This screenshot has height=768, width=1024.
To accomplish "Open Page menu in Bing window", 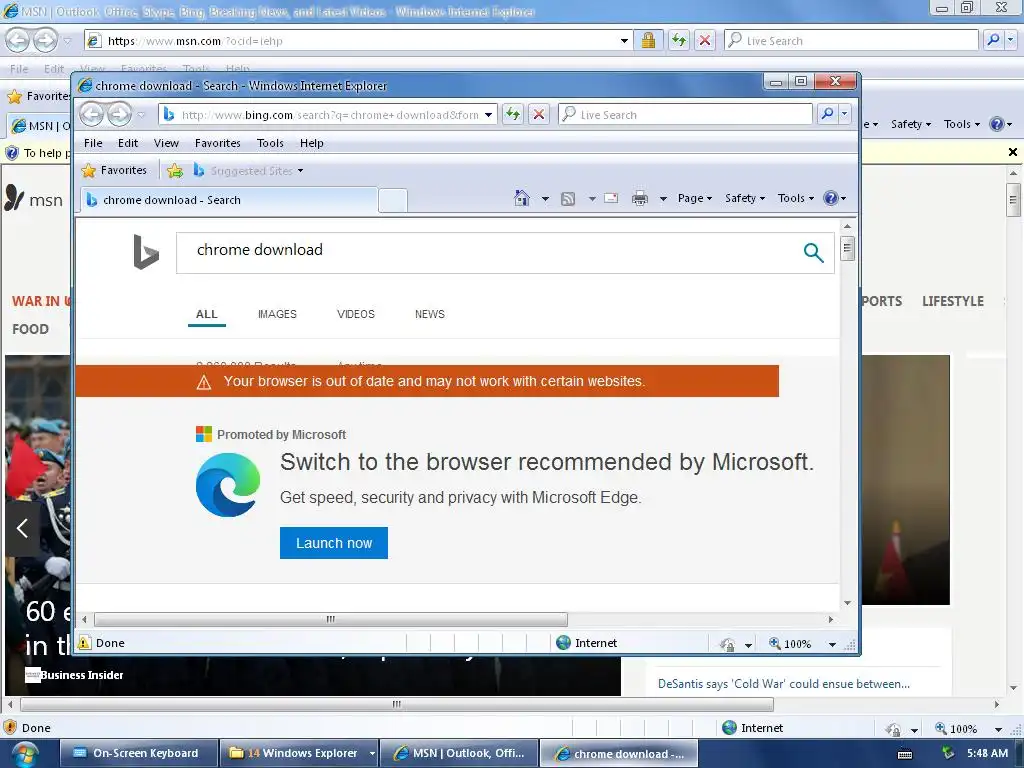I will coord(695,198).
